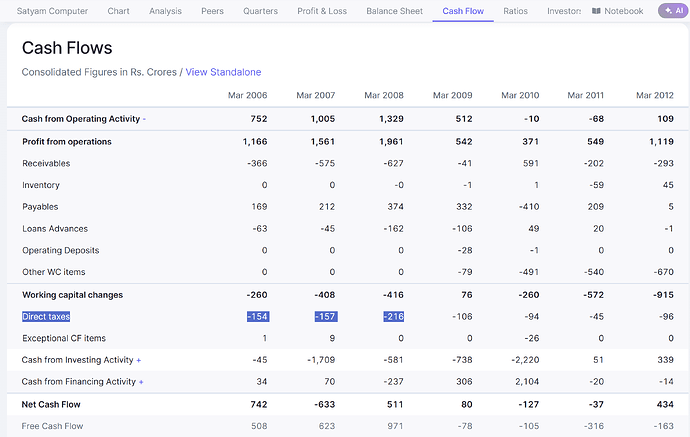This screenshot has width=690, height=437.
Task: Click the AI sparkle button
Action: tap(674, 11)
